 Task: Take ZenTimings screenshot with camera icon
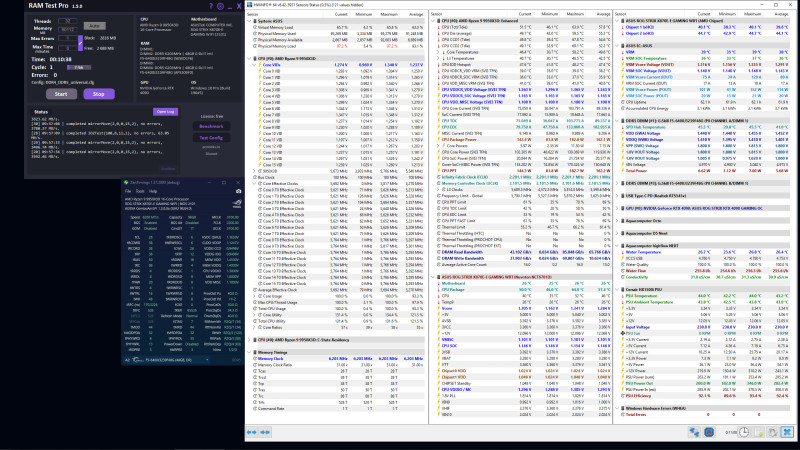pyautogui.click(x=238, y=191)
